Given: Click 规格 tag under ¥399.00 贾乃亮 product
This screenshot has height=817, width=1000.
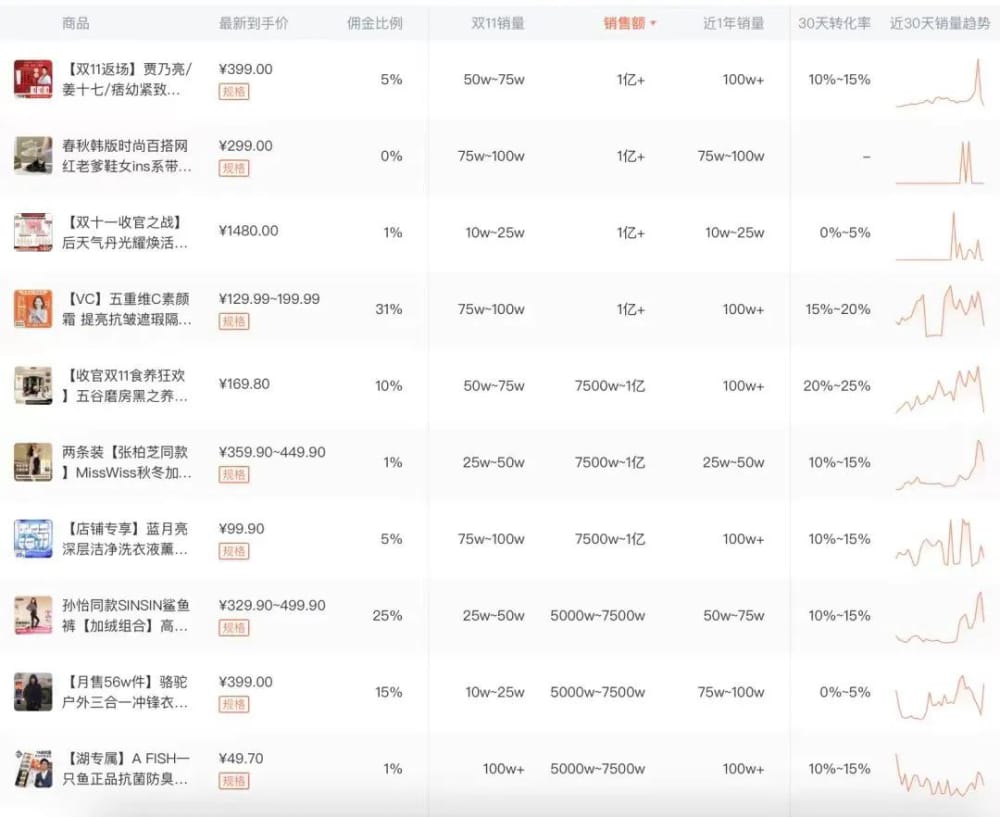Looking at the screenshot, I should tap(234, 92).
